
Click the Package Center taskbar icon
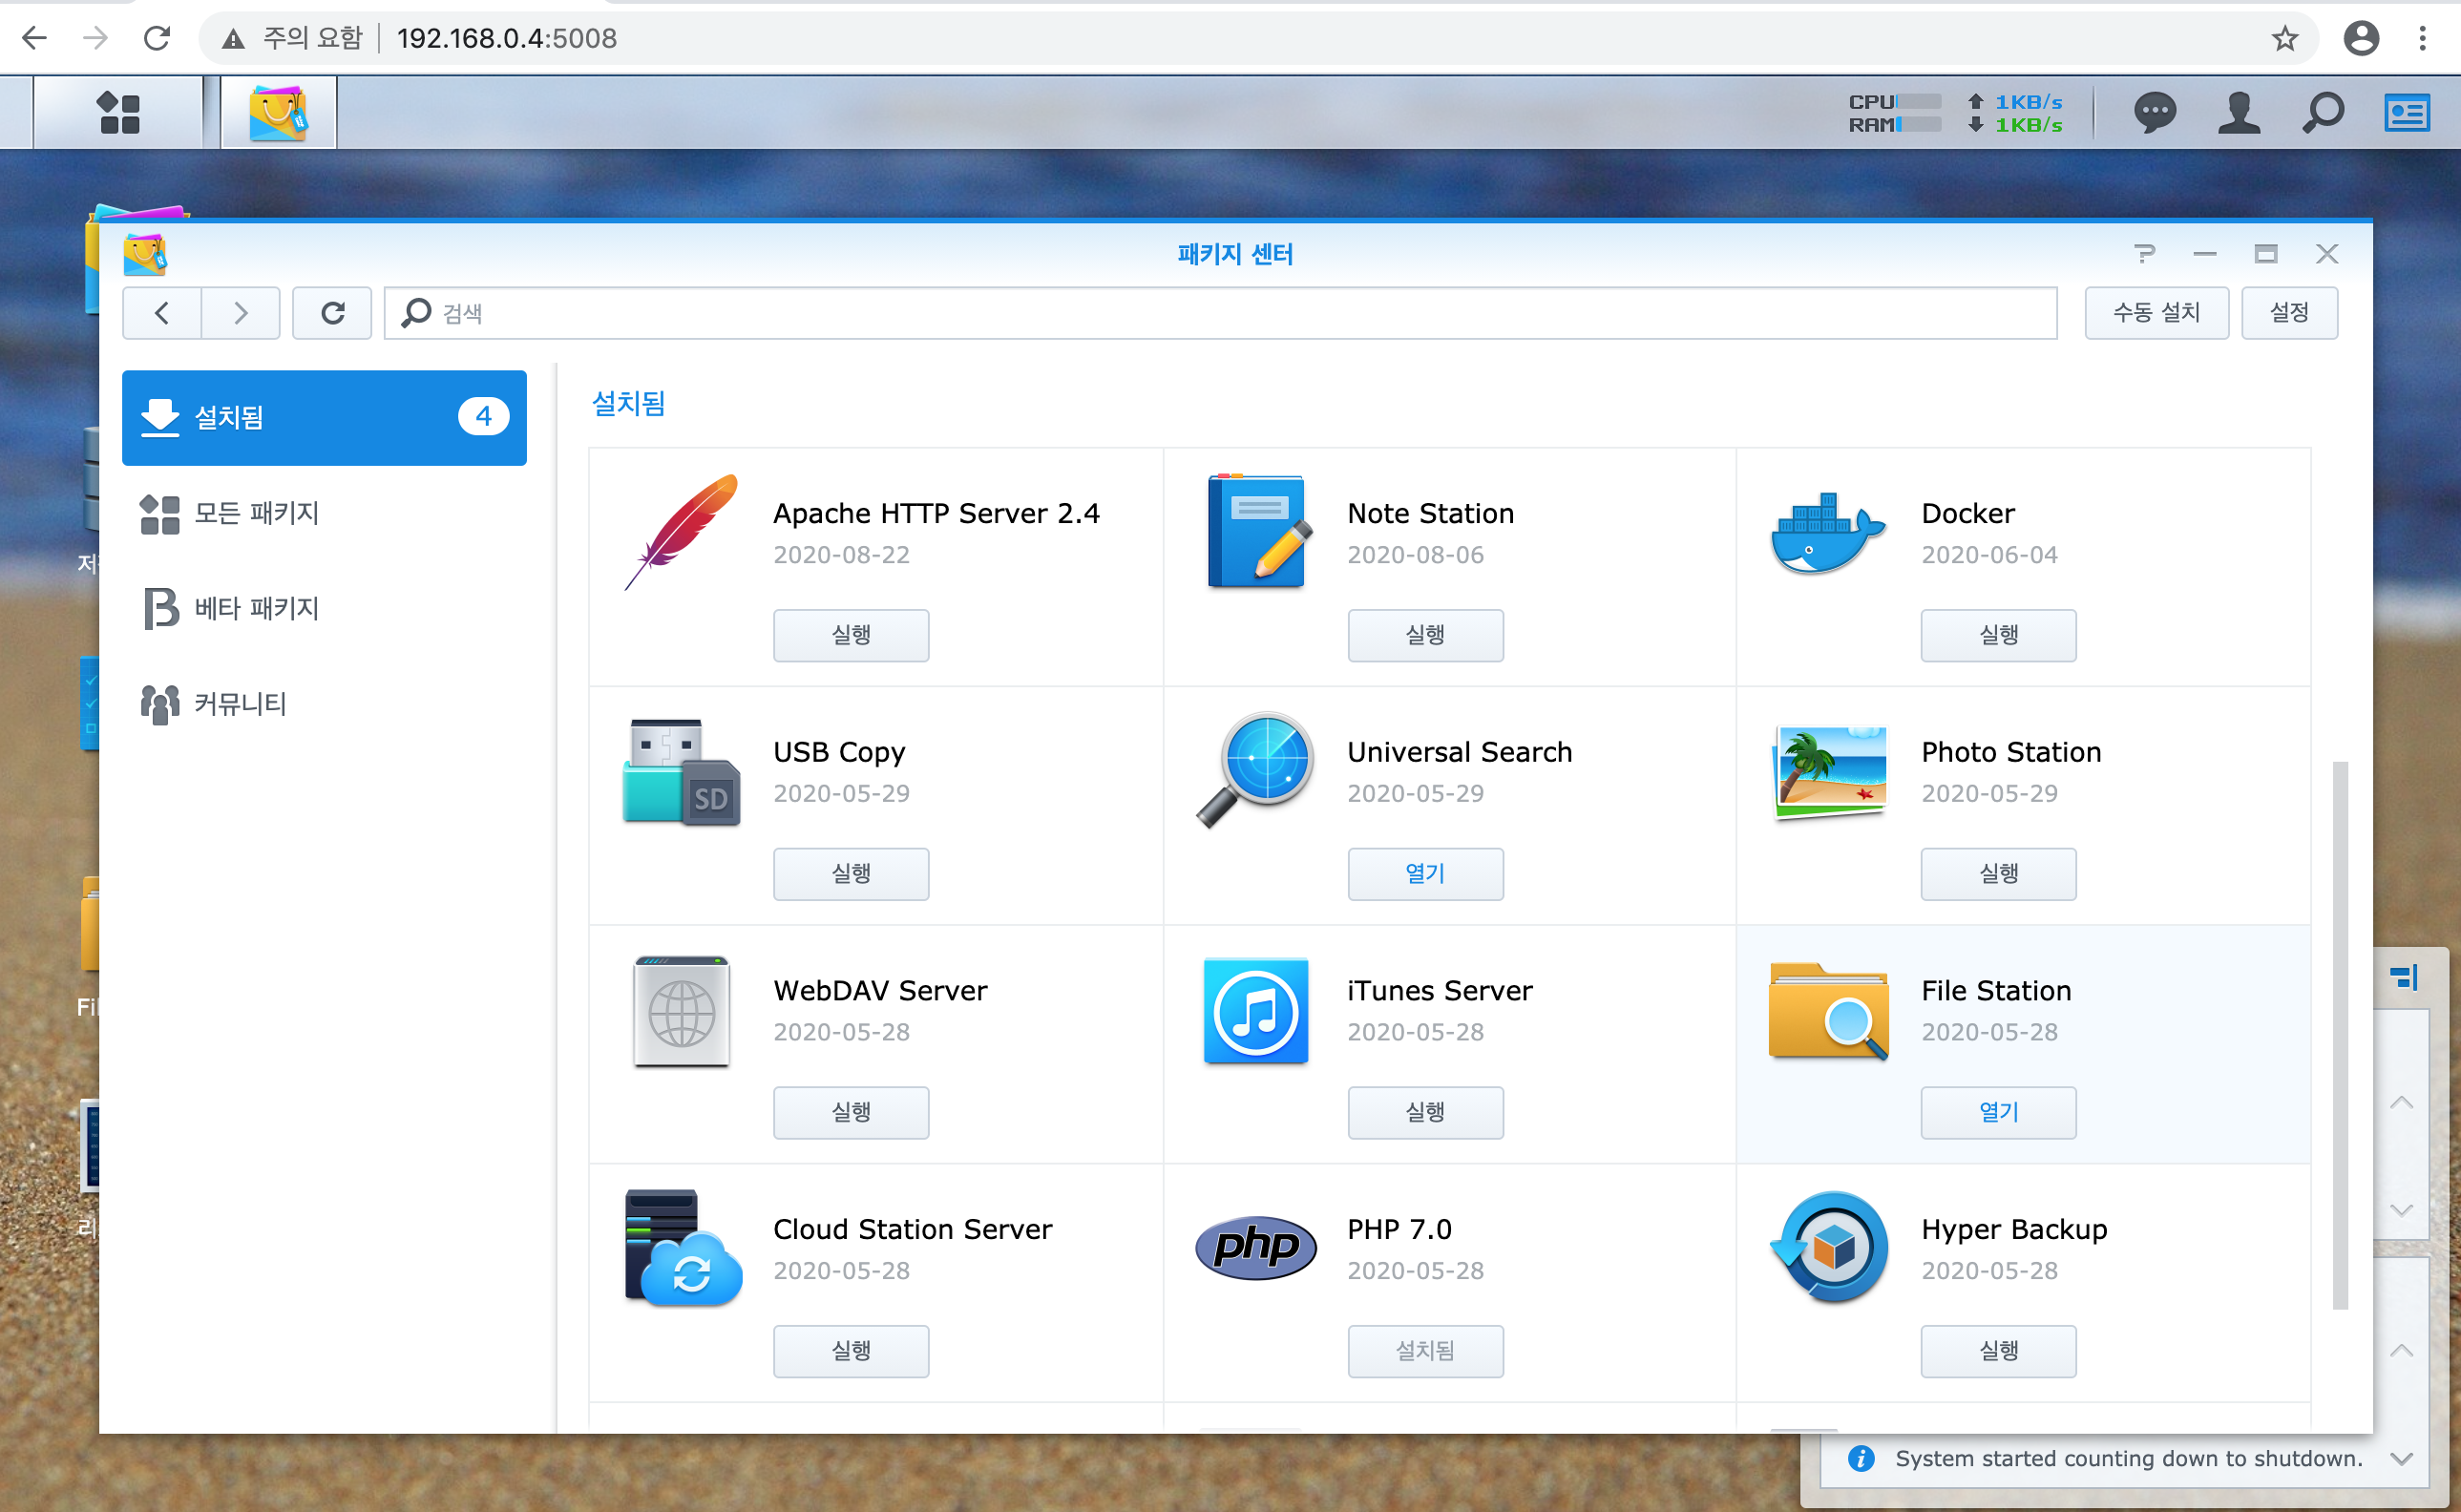278,112
